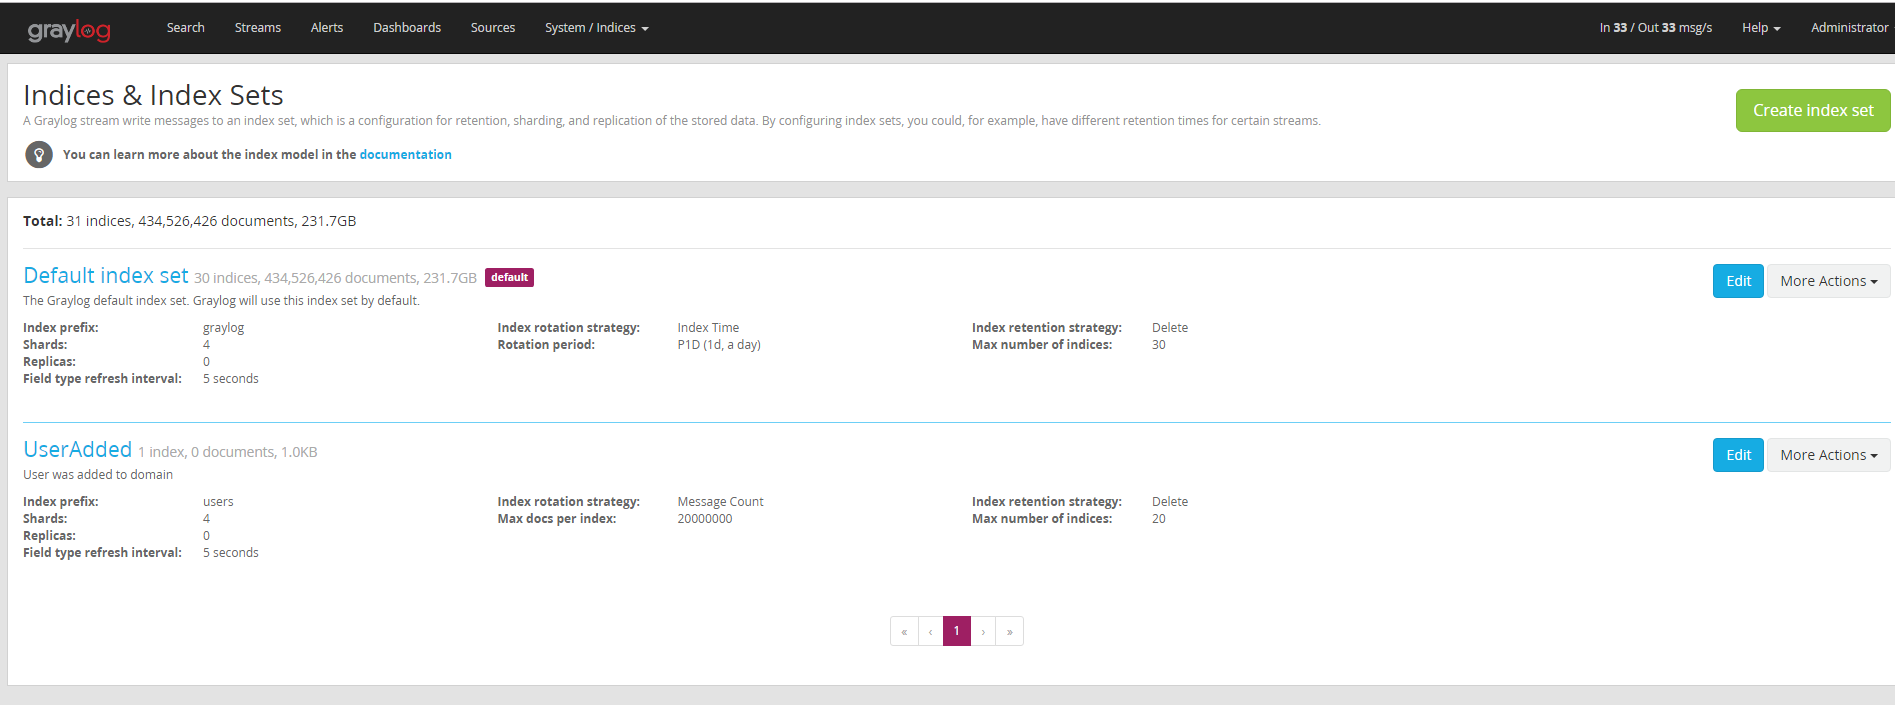Open the Dashboards page
The height and width of the screenshot is (705, 1895).
407,28
